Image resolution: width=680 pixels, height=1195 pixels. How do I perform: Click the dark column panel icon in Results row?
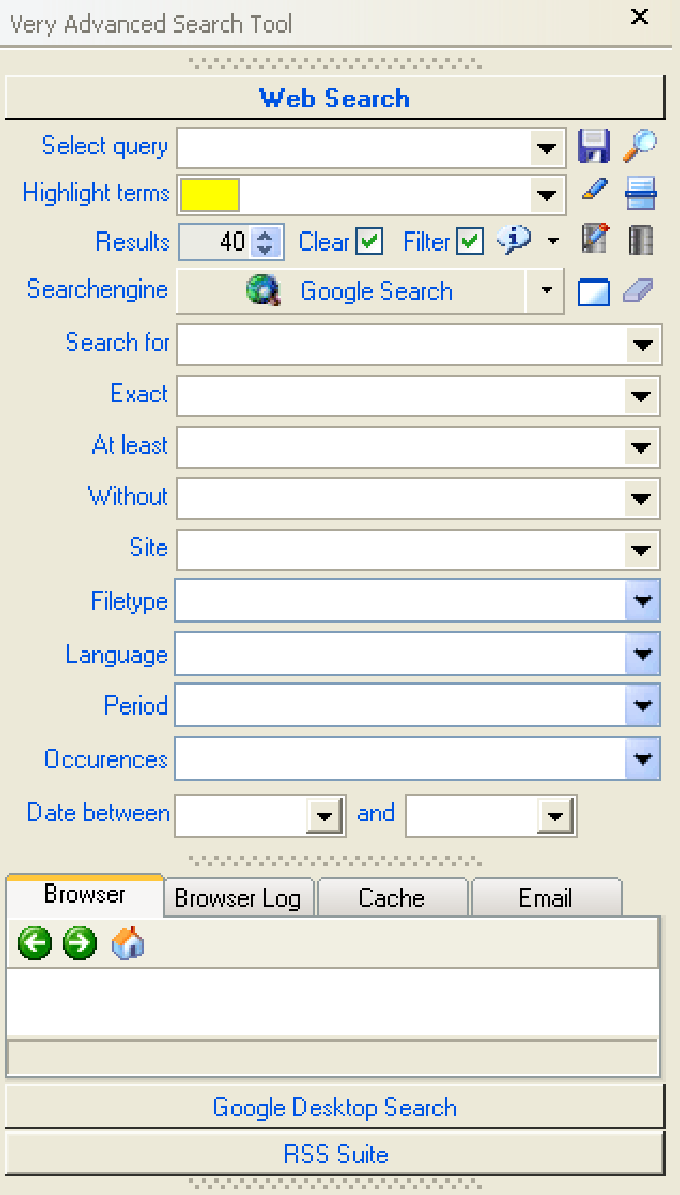[640, 241]
